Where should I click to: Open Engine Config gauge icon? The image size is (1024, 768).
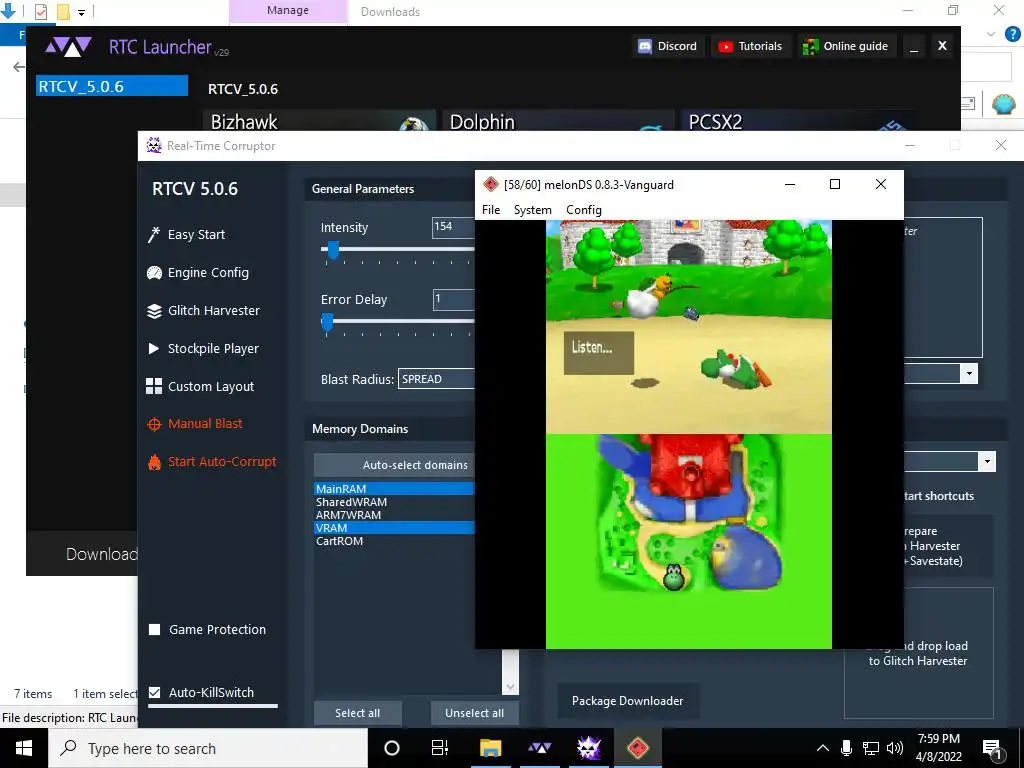click(x=154, y=273)
